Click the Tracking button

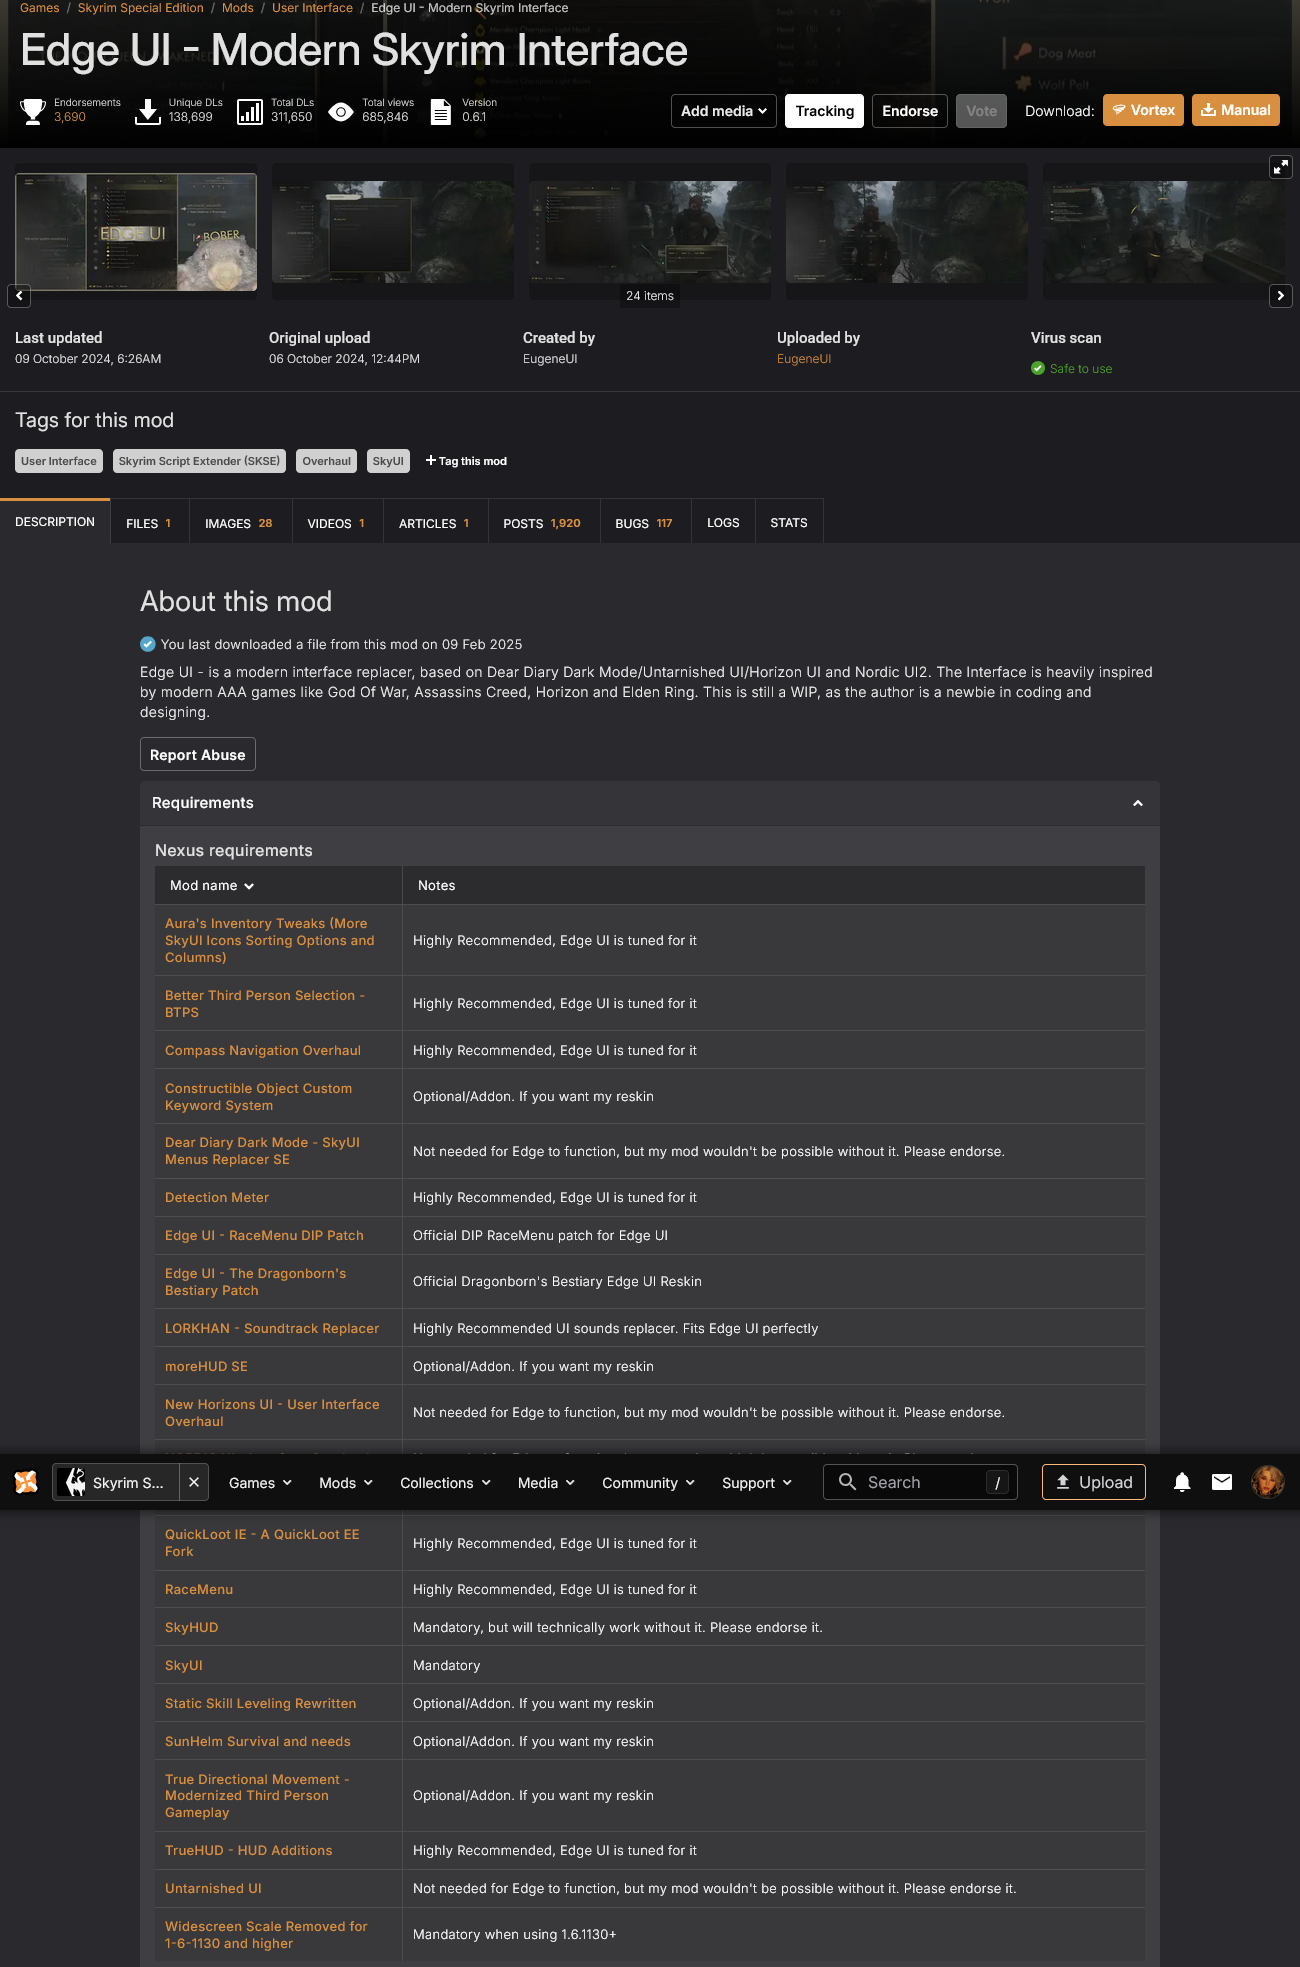(825, 111)
